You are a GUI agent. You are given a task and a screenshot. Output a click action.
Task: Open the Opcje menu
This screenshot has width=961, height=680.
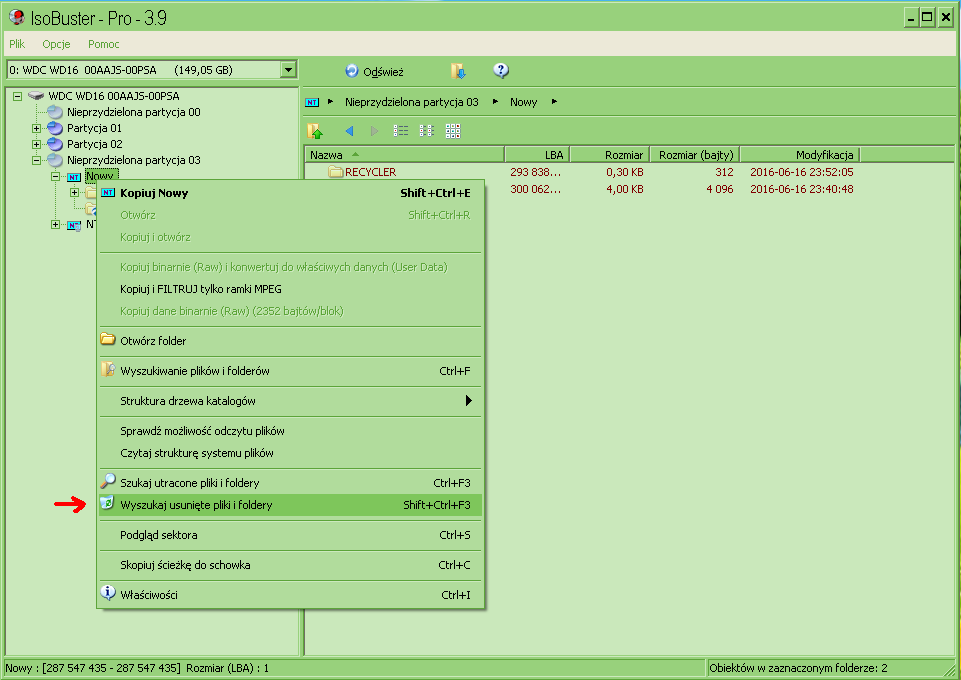coord(56,44)
